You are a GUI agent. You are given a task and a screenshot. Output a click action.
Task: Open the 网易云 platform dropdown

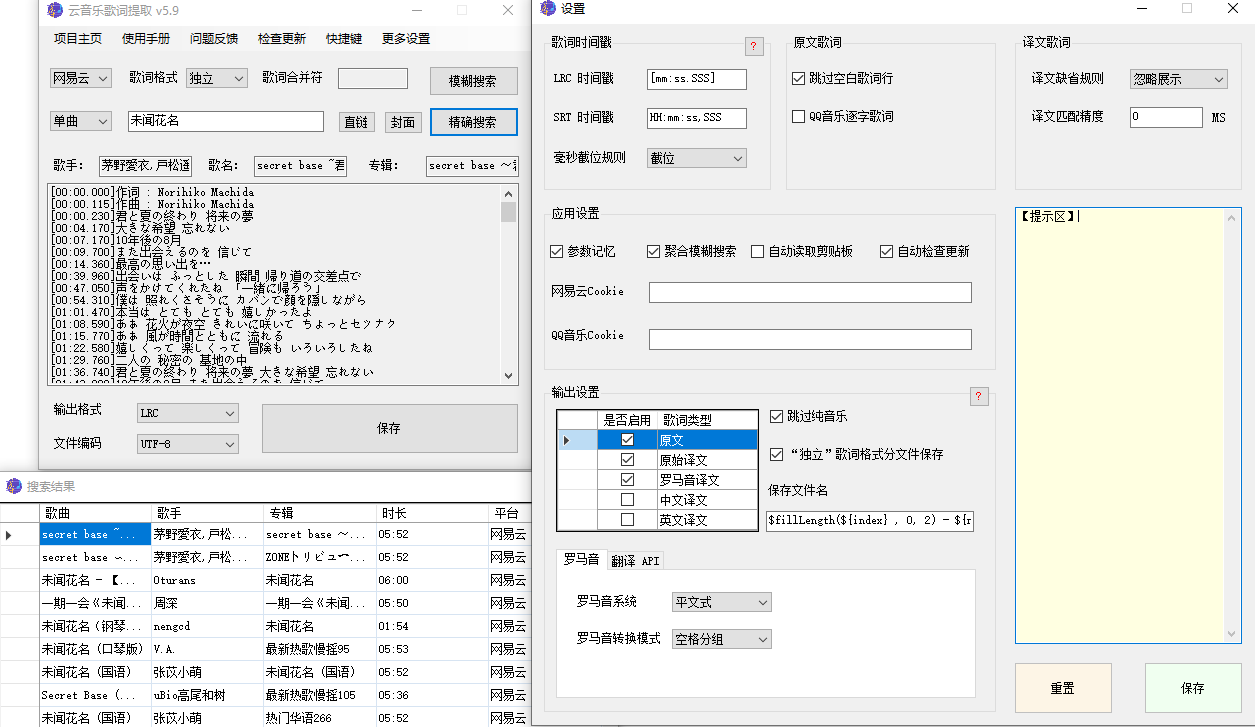click(81, 78)
